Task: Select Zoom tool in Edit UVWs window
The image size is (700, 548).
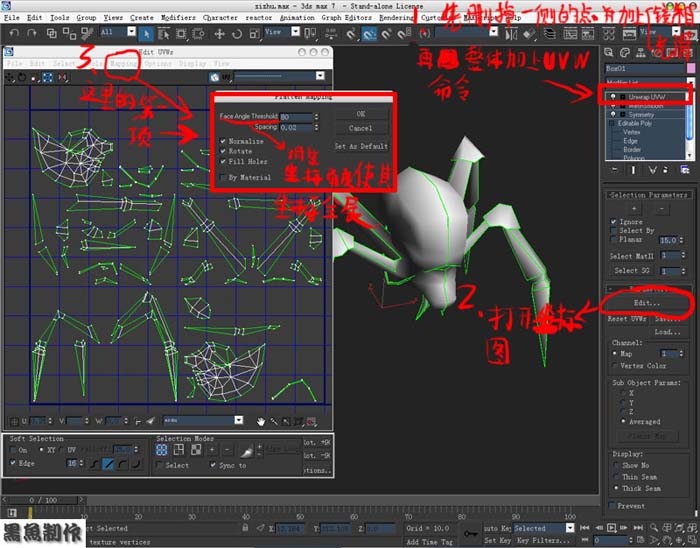Action: click(x=273, y=421)
